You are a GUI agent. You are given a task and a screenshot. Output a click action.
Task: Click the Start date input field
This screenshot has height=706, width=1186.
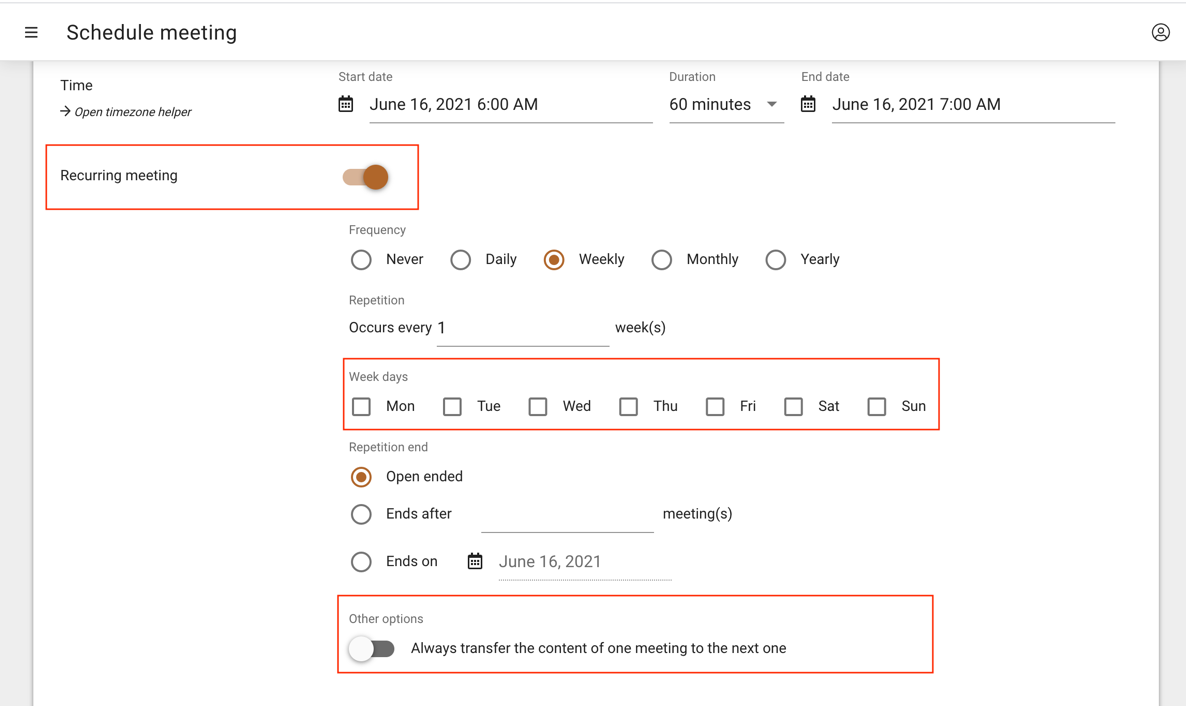(511, 105)
